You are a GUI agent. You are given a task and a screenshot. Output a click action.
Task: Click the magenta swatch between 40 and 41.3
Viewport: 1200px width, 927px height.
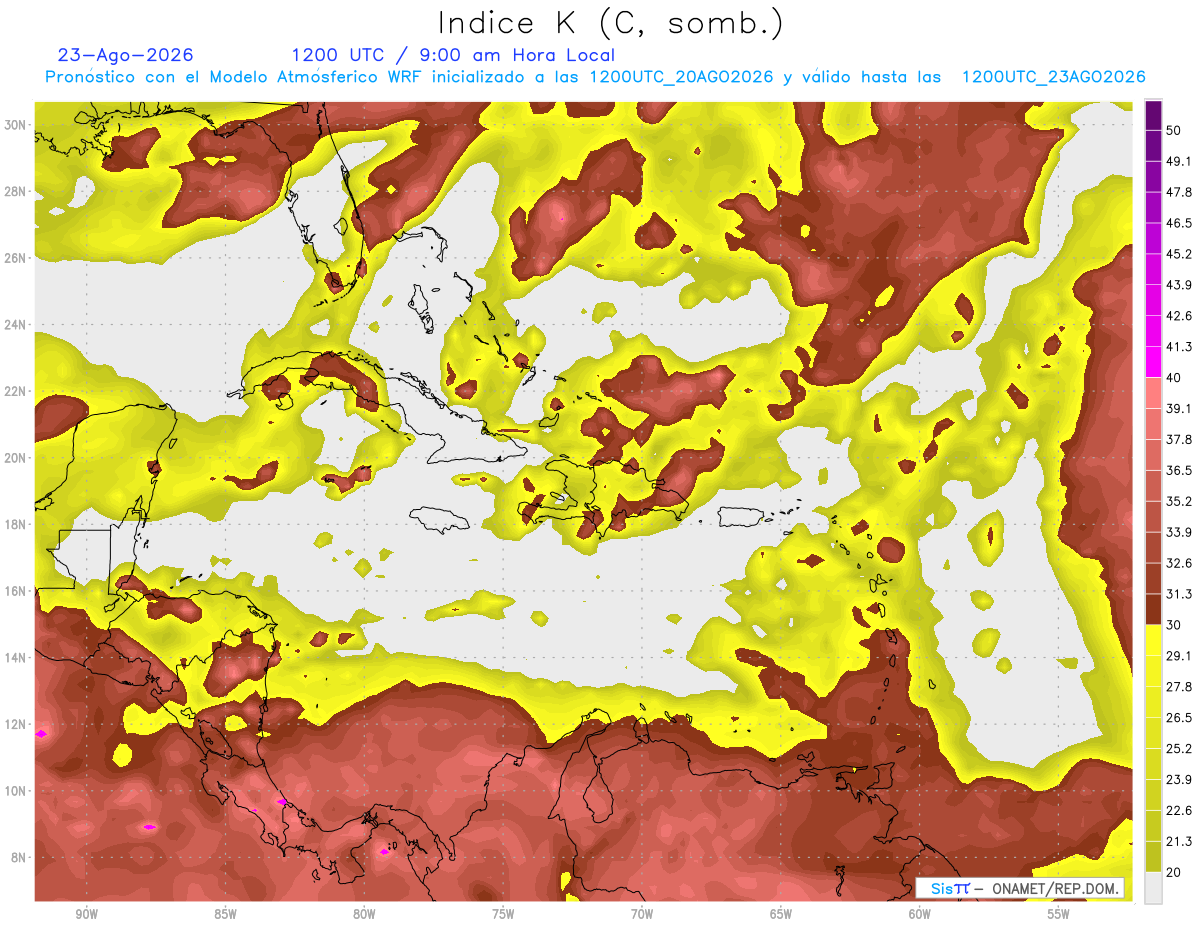point(1153,362)
